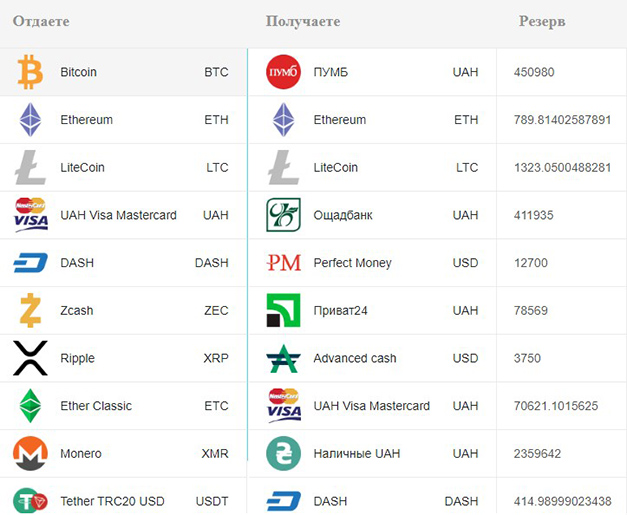This screenshot has height=515, width=627.
Task: Click the Наличные UAH hryvnia icon
Action: click(283, 454)
